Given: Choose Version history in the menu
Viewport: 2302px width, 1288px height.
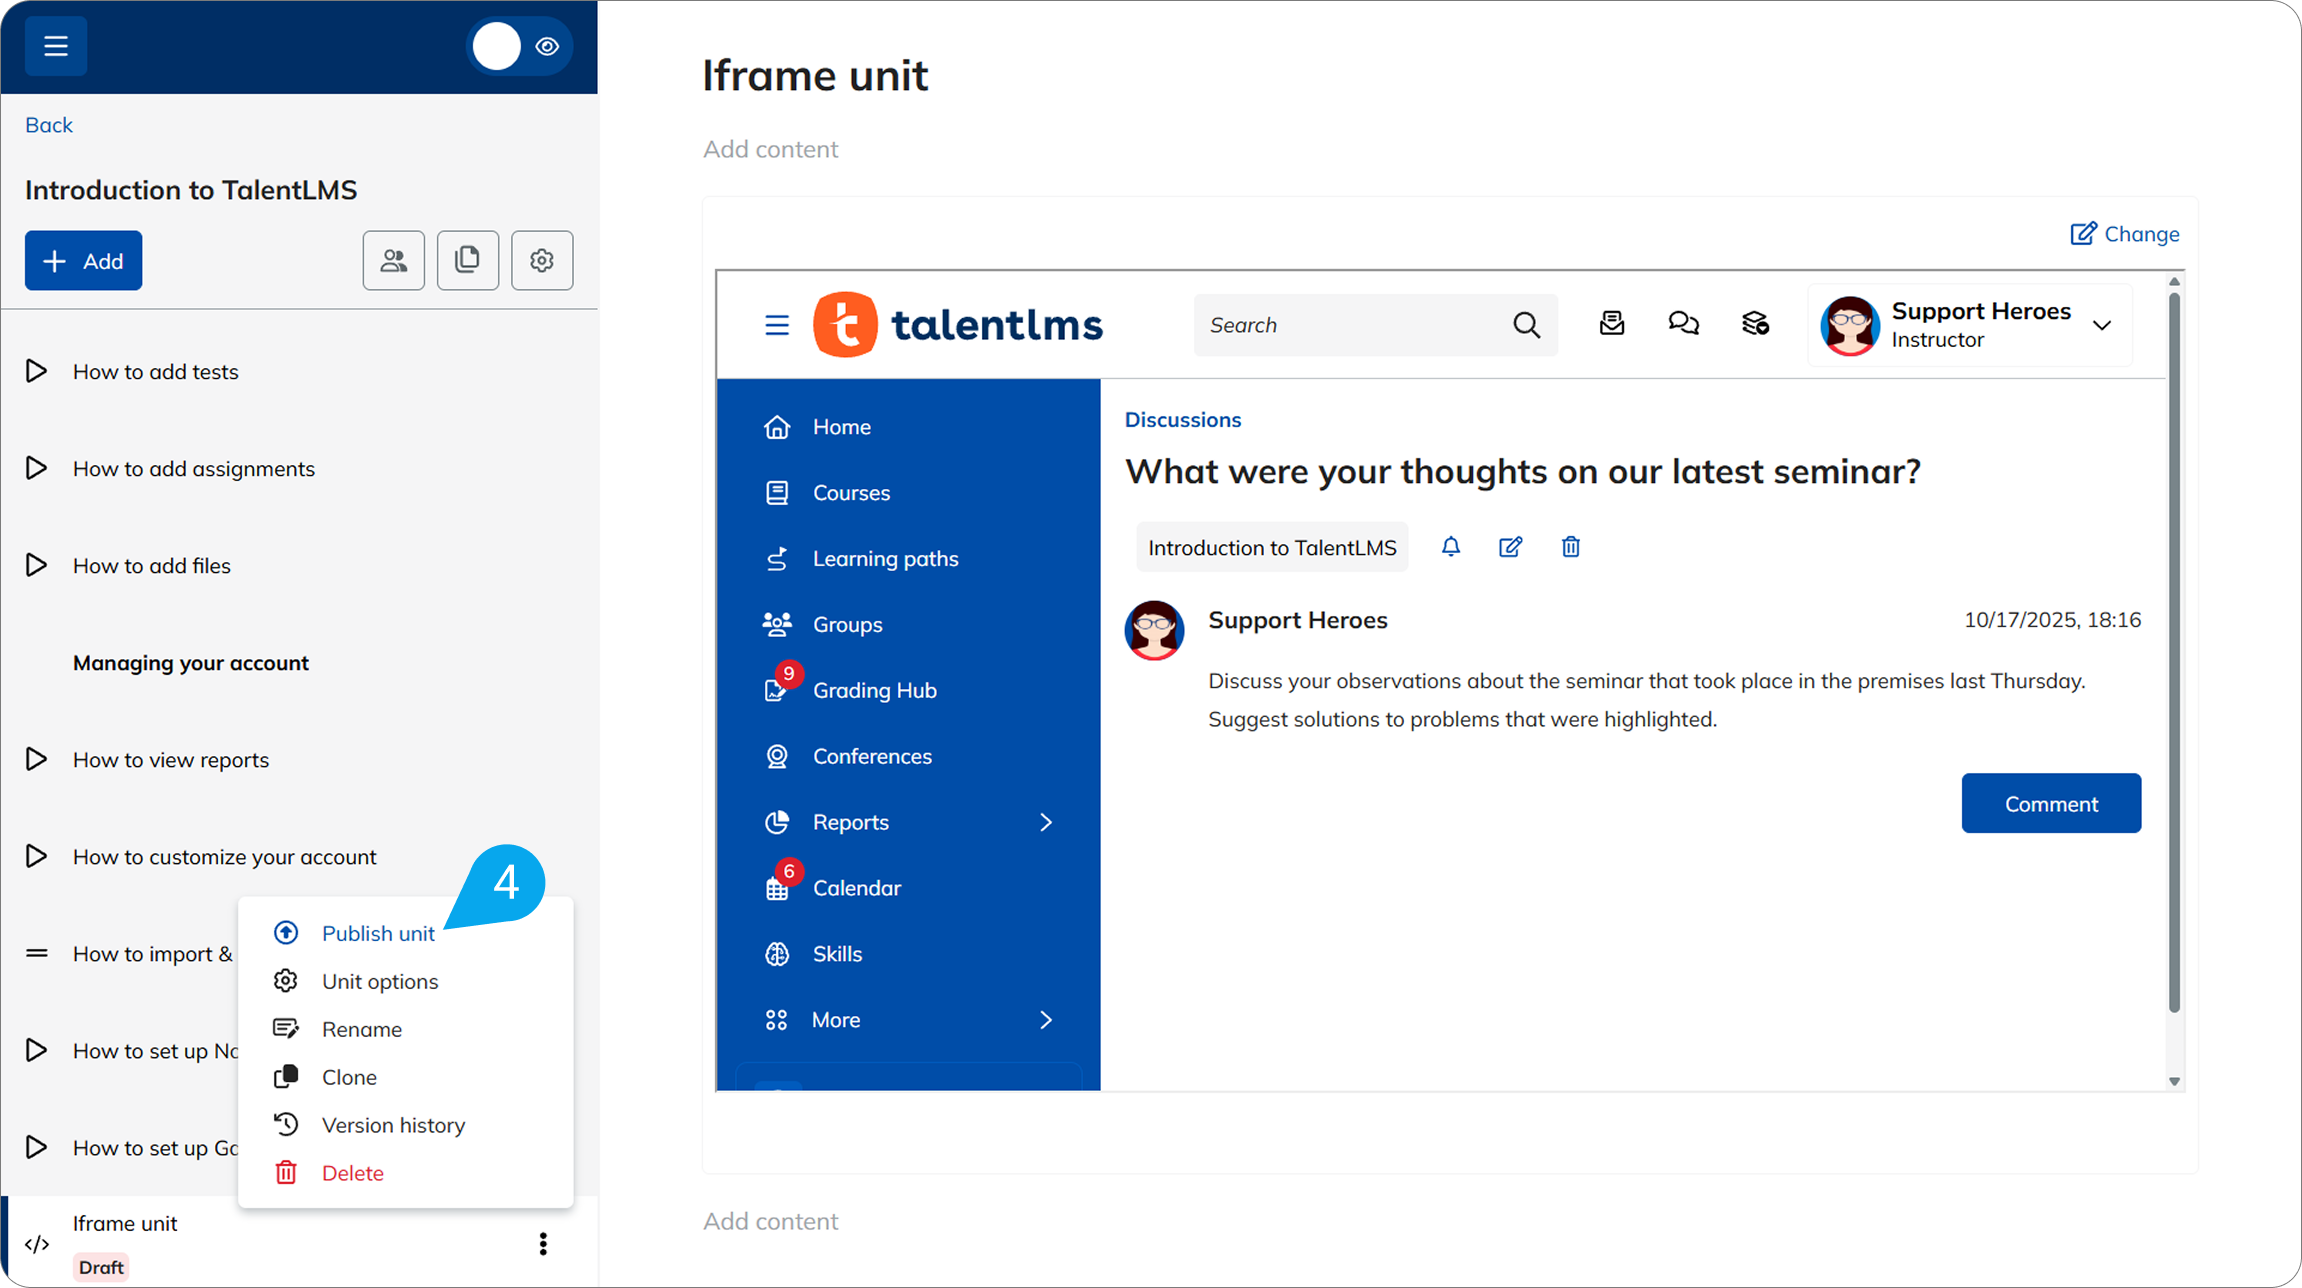Looking at the screenshot, I should [393, 1125].
